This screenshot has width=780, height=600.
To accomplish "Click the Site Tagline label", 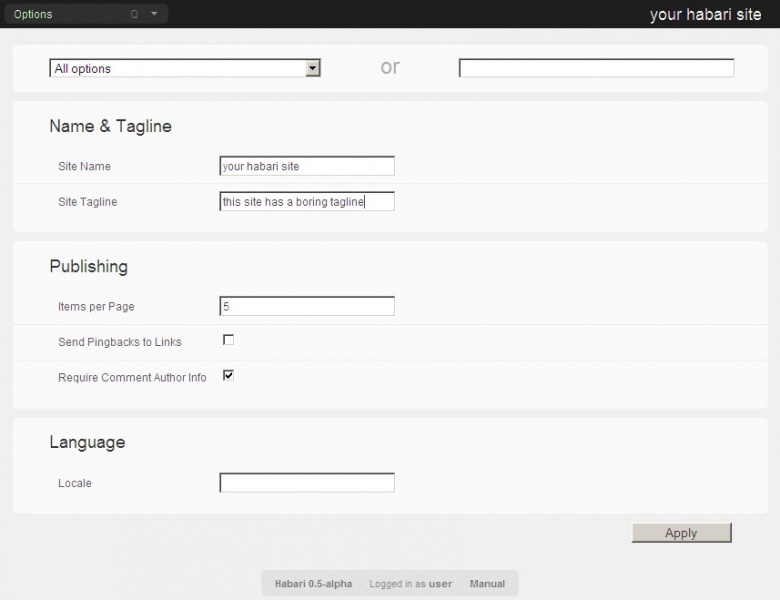I will (x=88, y=202).
